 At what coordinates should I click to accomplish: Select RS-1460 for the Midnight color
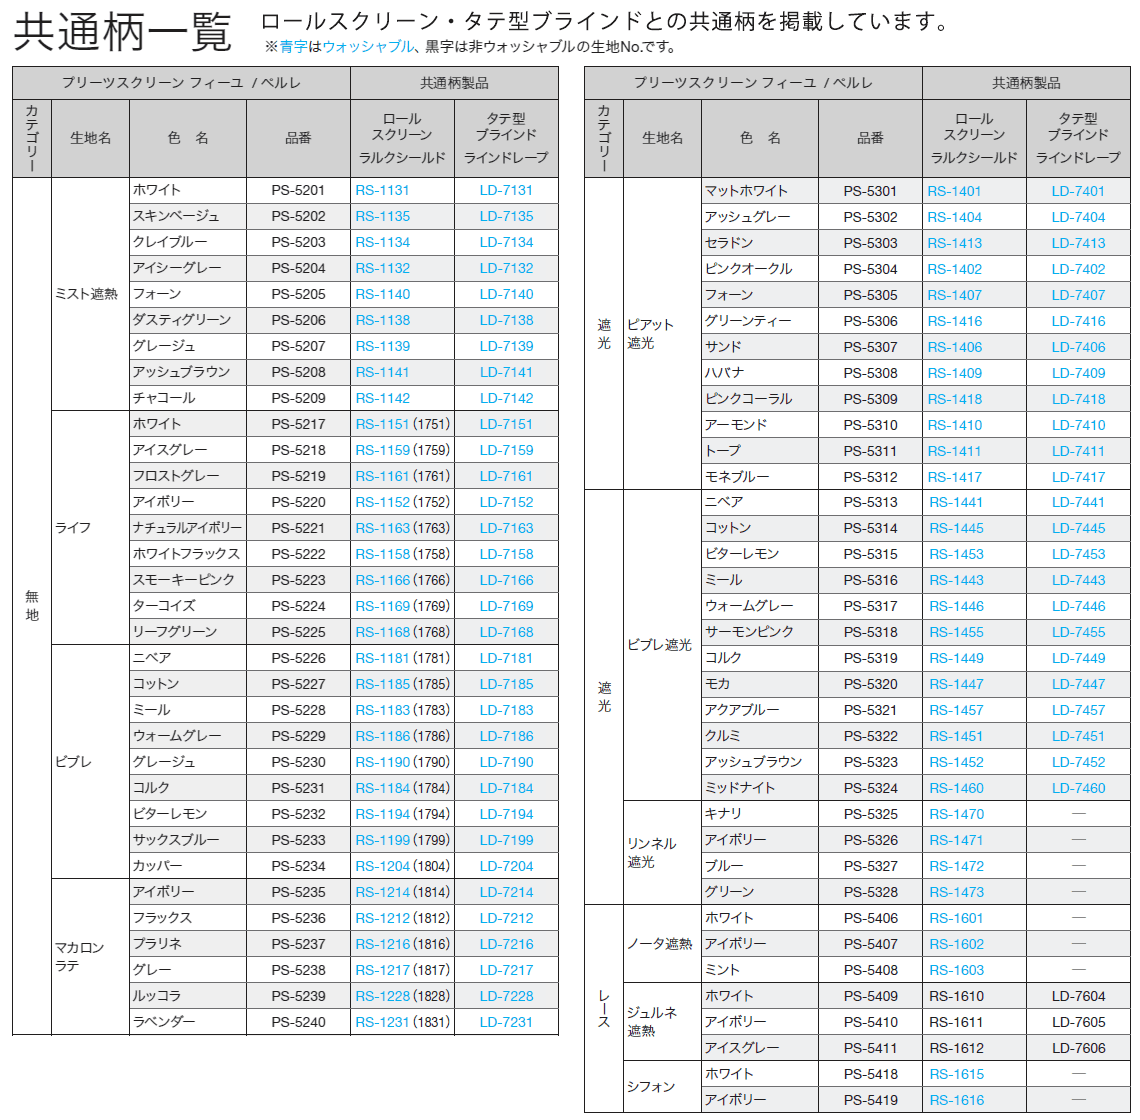pos(956,788)
